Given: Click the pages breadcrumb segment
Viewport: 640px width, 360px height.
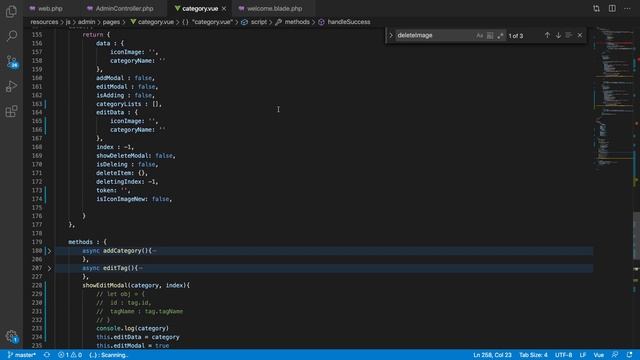Looking at the screenshot, I should click(111, 22).
